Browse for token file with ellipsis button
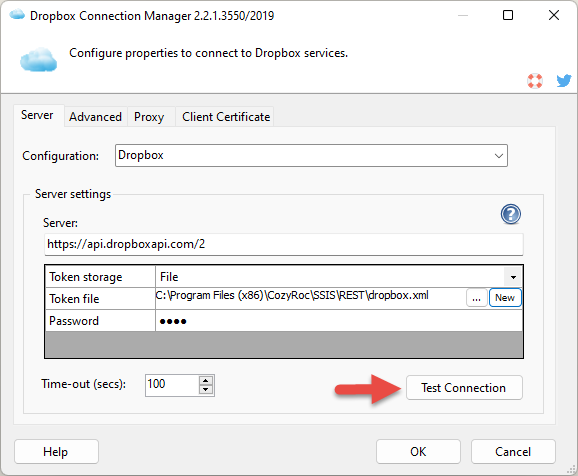 pyautogui.click(x=477, y=298)
